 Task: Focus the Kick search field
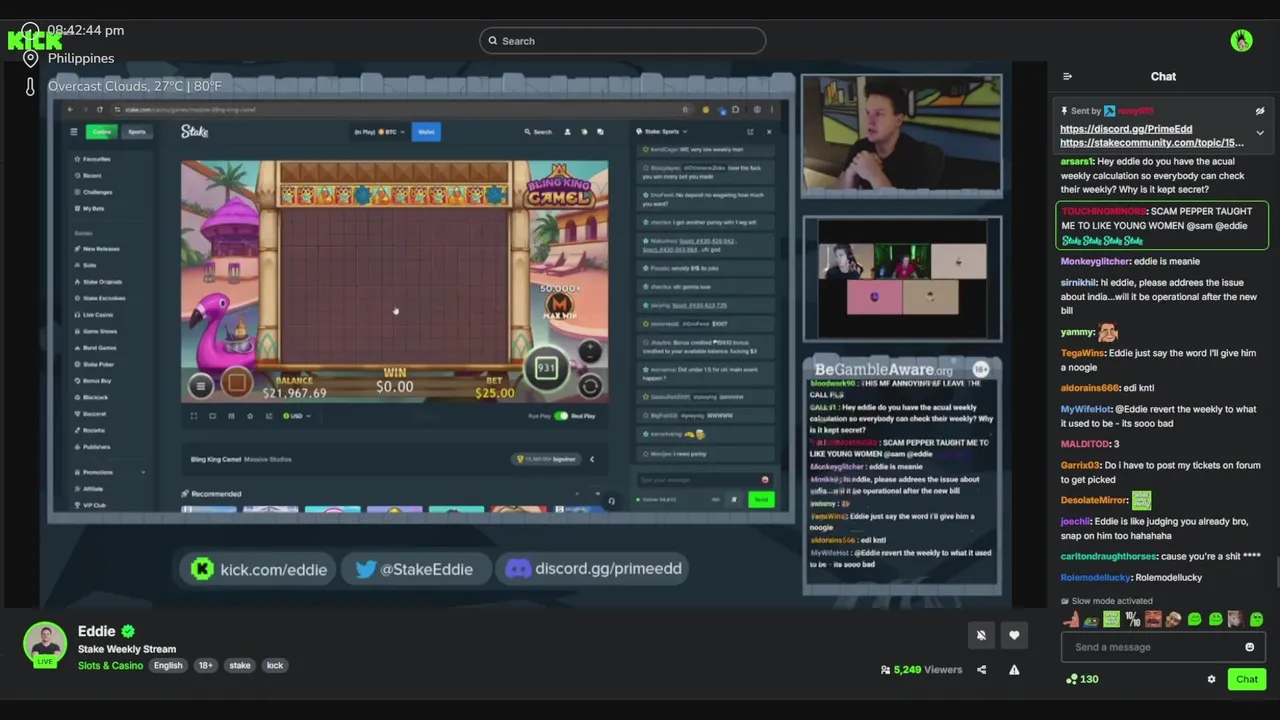coord(622,41)
